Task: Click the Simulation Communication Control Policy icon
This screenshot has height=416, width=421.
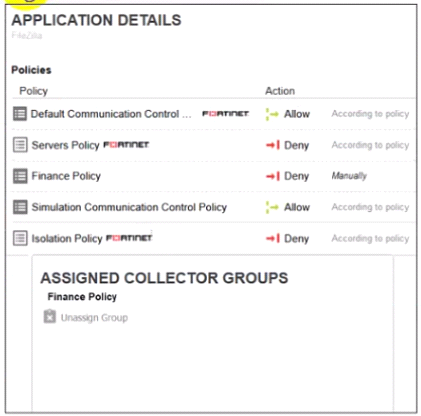Action: point(20,207)
